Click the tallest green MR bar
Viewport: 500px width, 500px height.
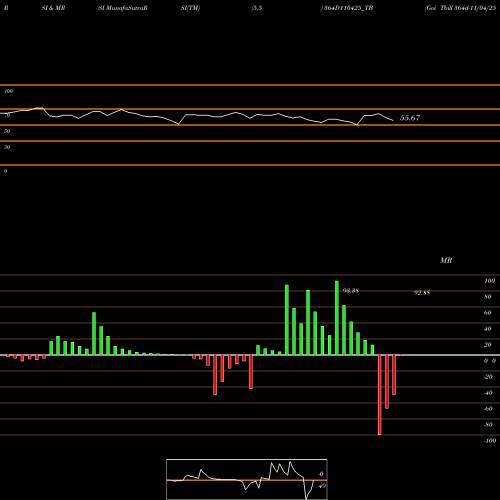[x=337, y=318]
